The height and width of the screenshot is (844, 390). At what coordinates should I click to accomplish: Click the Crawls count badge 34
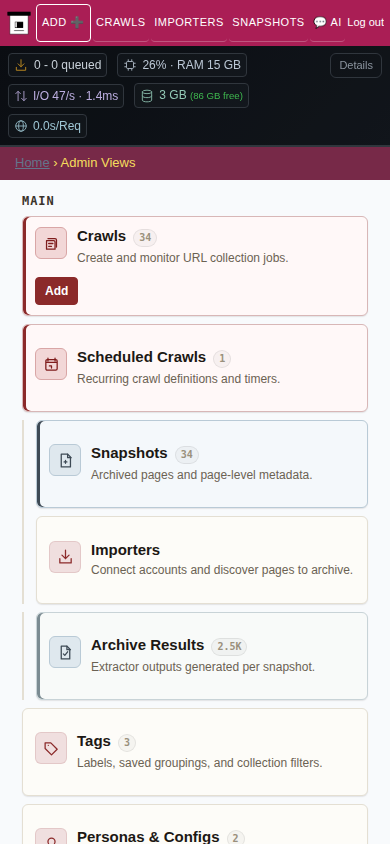click(x=145, y=237)
